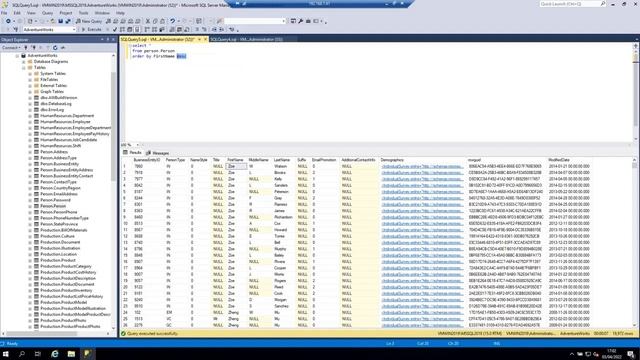The image size is (640, 360).
Task: Collapse the Tables folder
Action: coord(24,67)
